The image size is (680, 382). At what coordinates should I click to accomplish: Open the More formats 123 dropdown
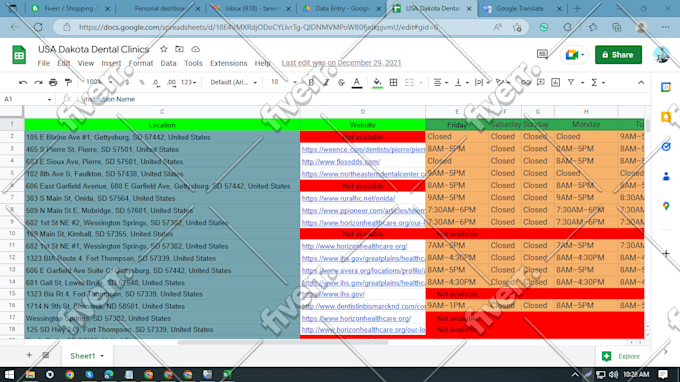[x=188, y=82]
